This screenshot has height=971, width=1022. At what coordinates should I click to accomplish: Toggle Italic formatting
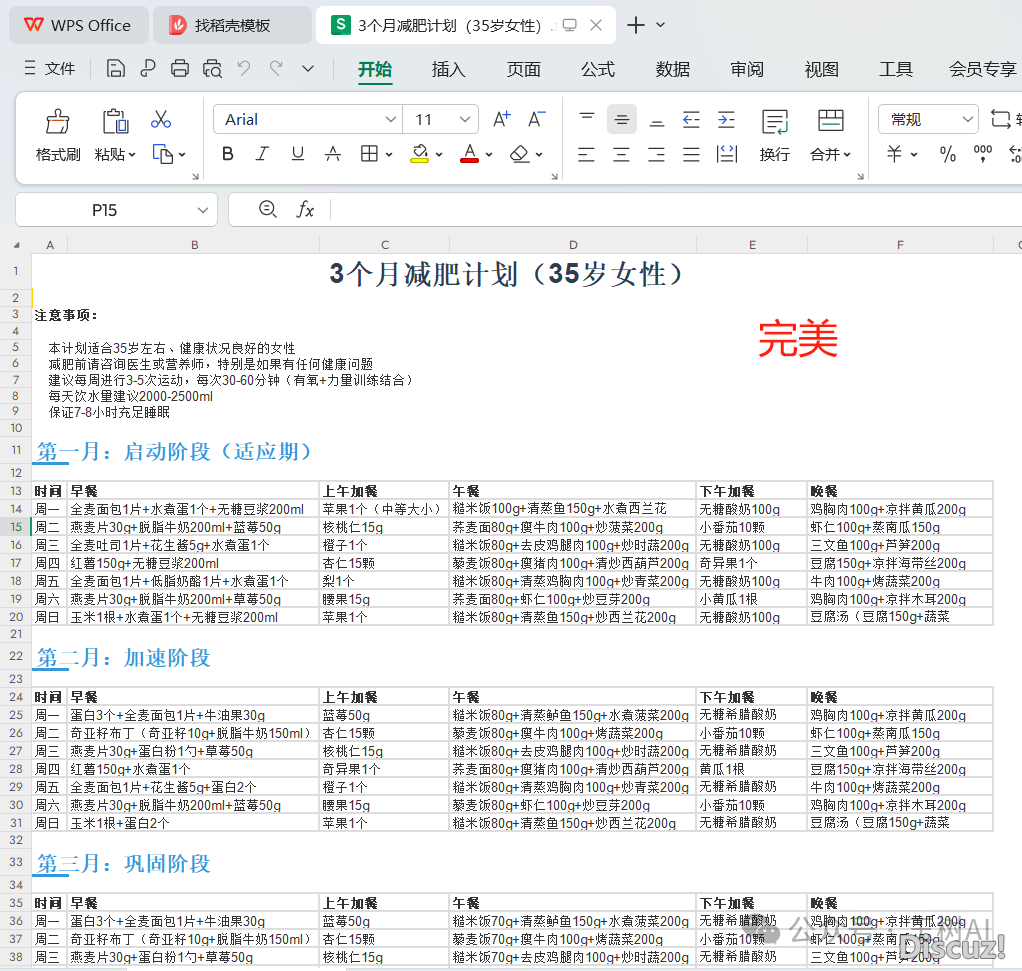[262, 154]
